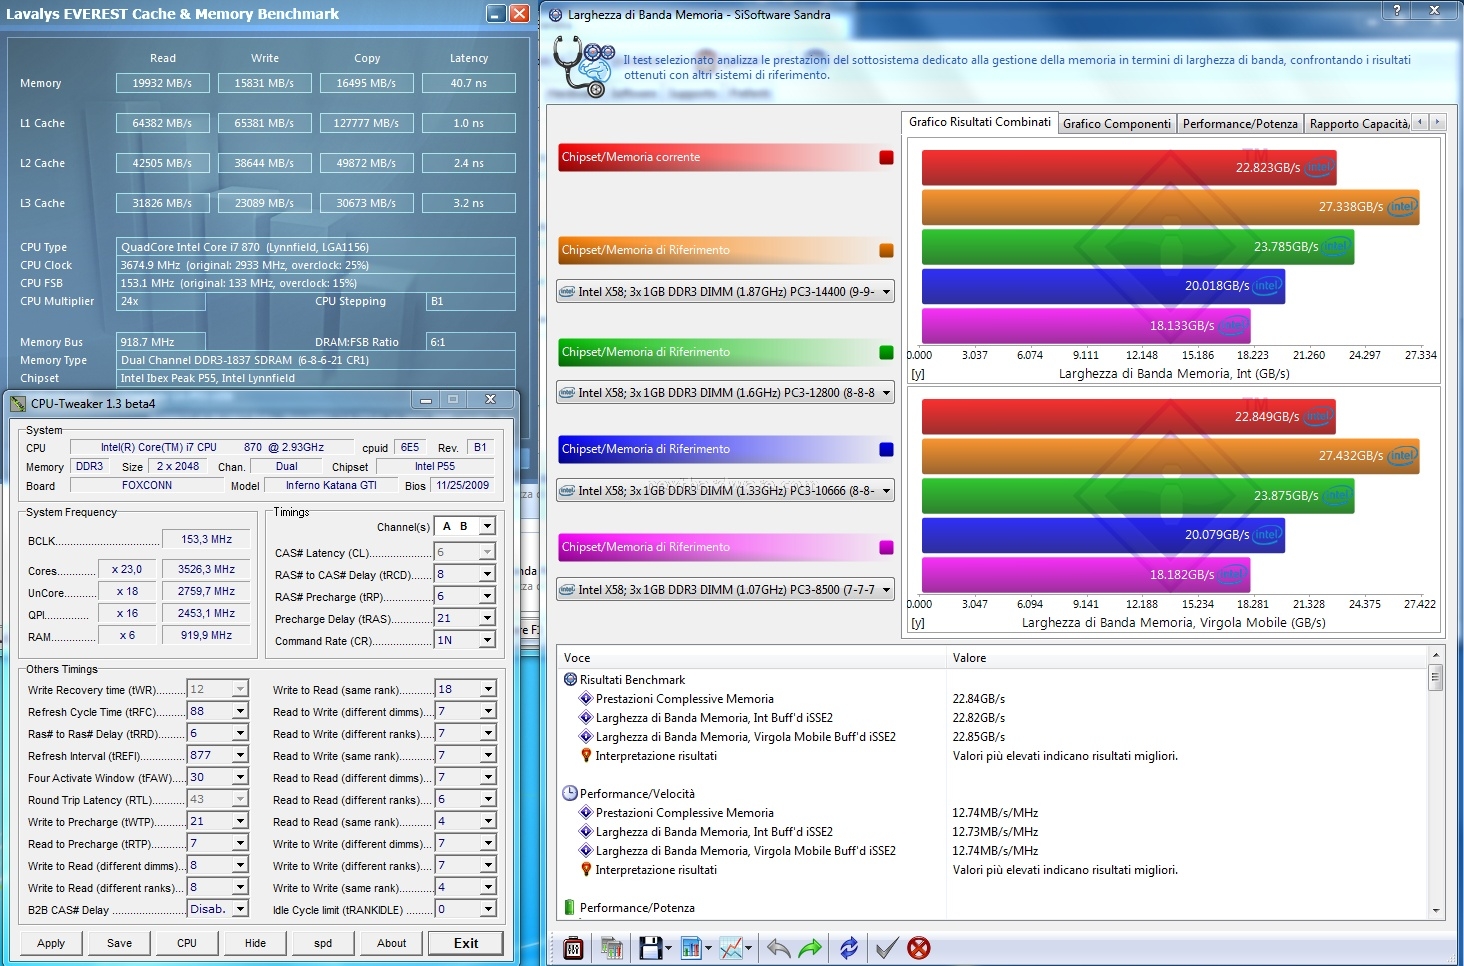
Task: Click the copy results icon in Sandra toolbar
Action: pyautogui.click(x=612, y=948)
